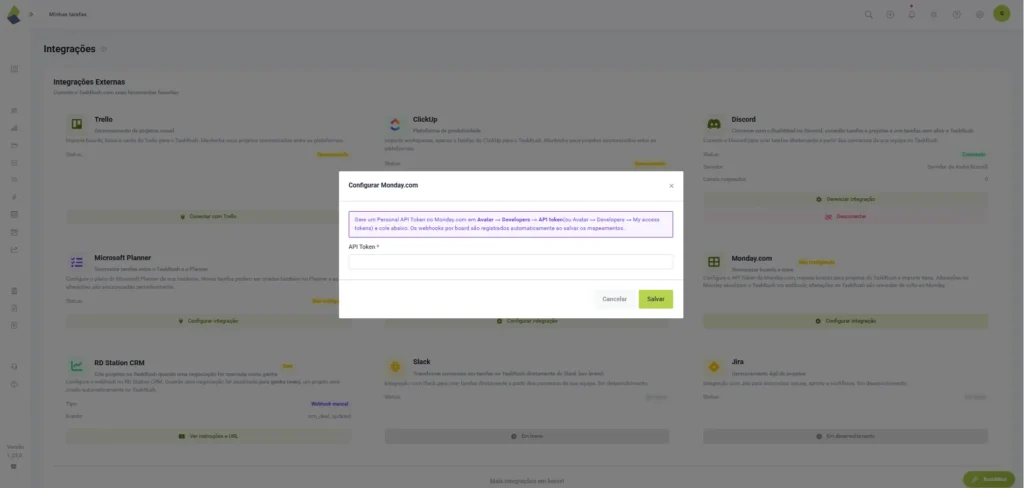Open the folder sidebar icon

[x=14, y=145]
